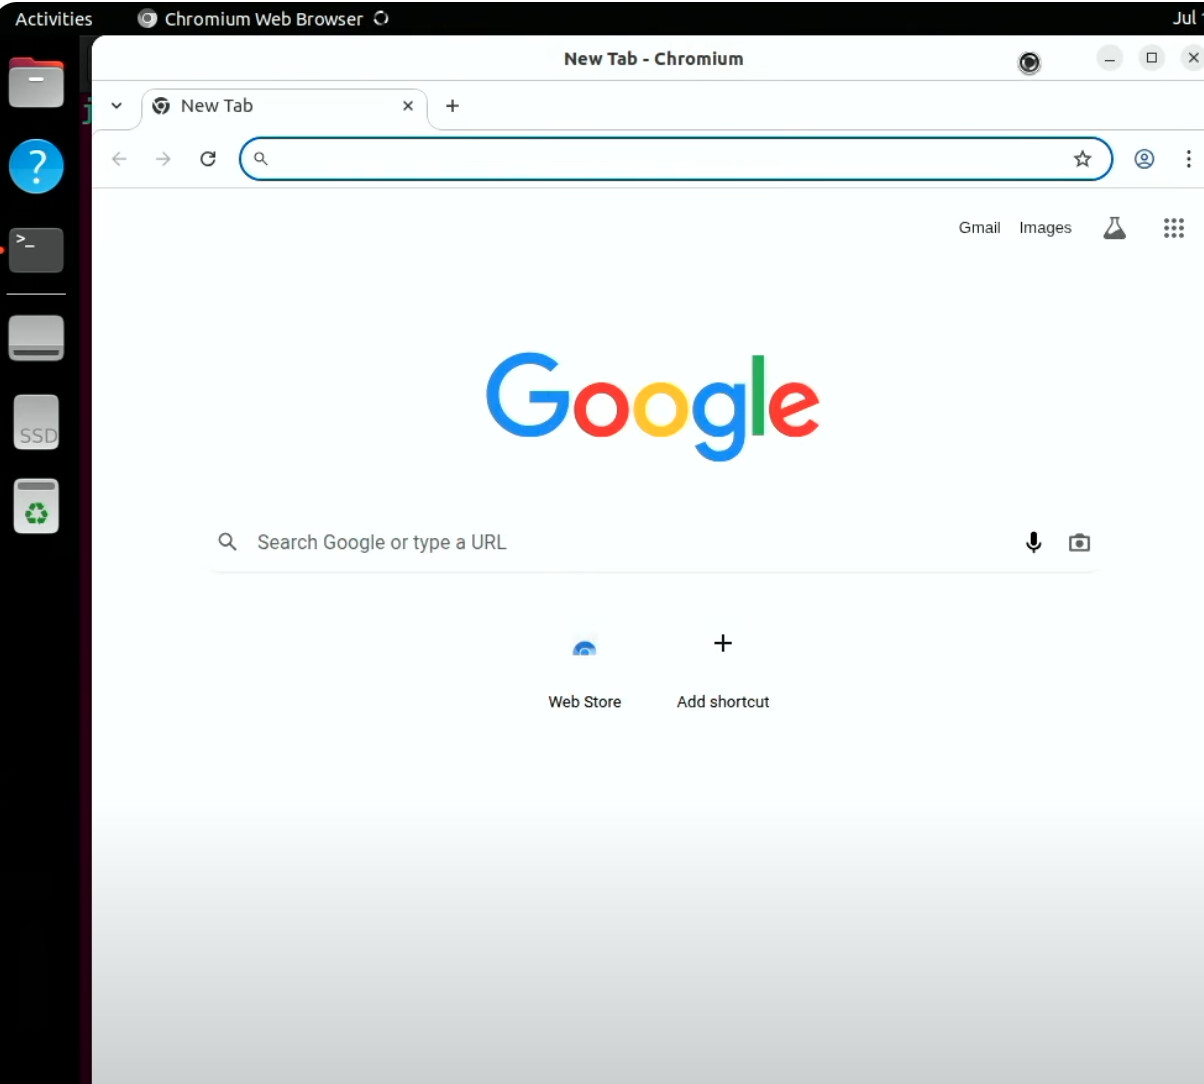The width and height of the screenshot is (1204, 1084).
Task: Open the SSD drive in the dock
Action: click(x=37, y=421)
